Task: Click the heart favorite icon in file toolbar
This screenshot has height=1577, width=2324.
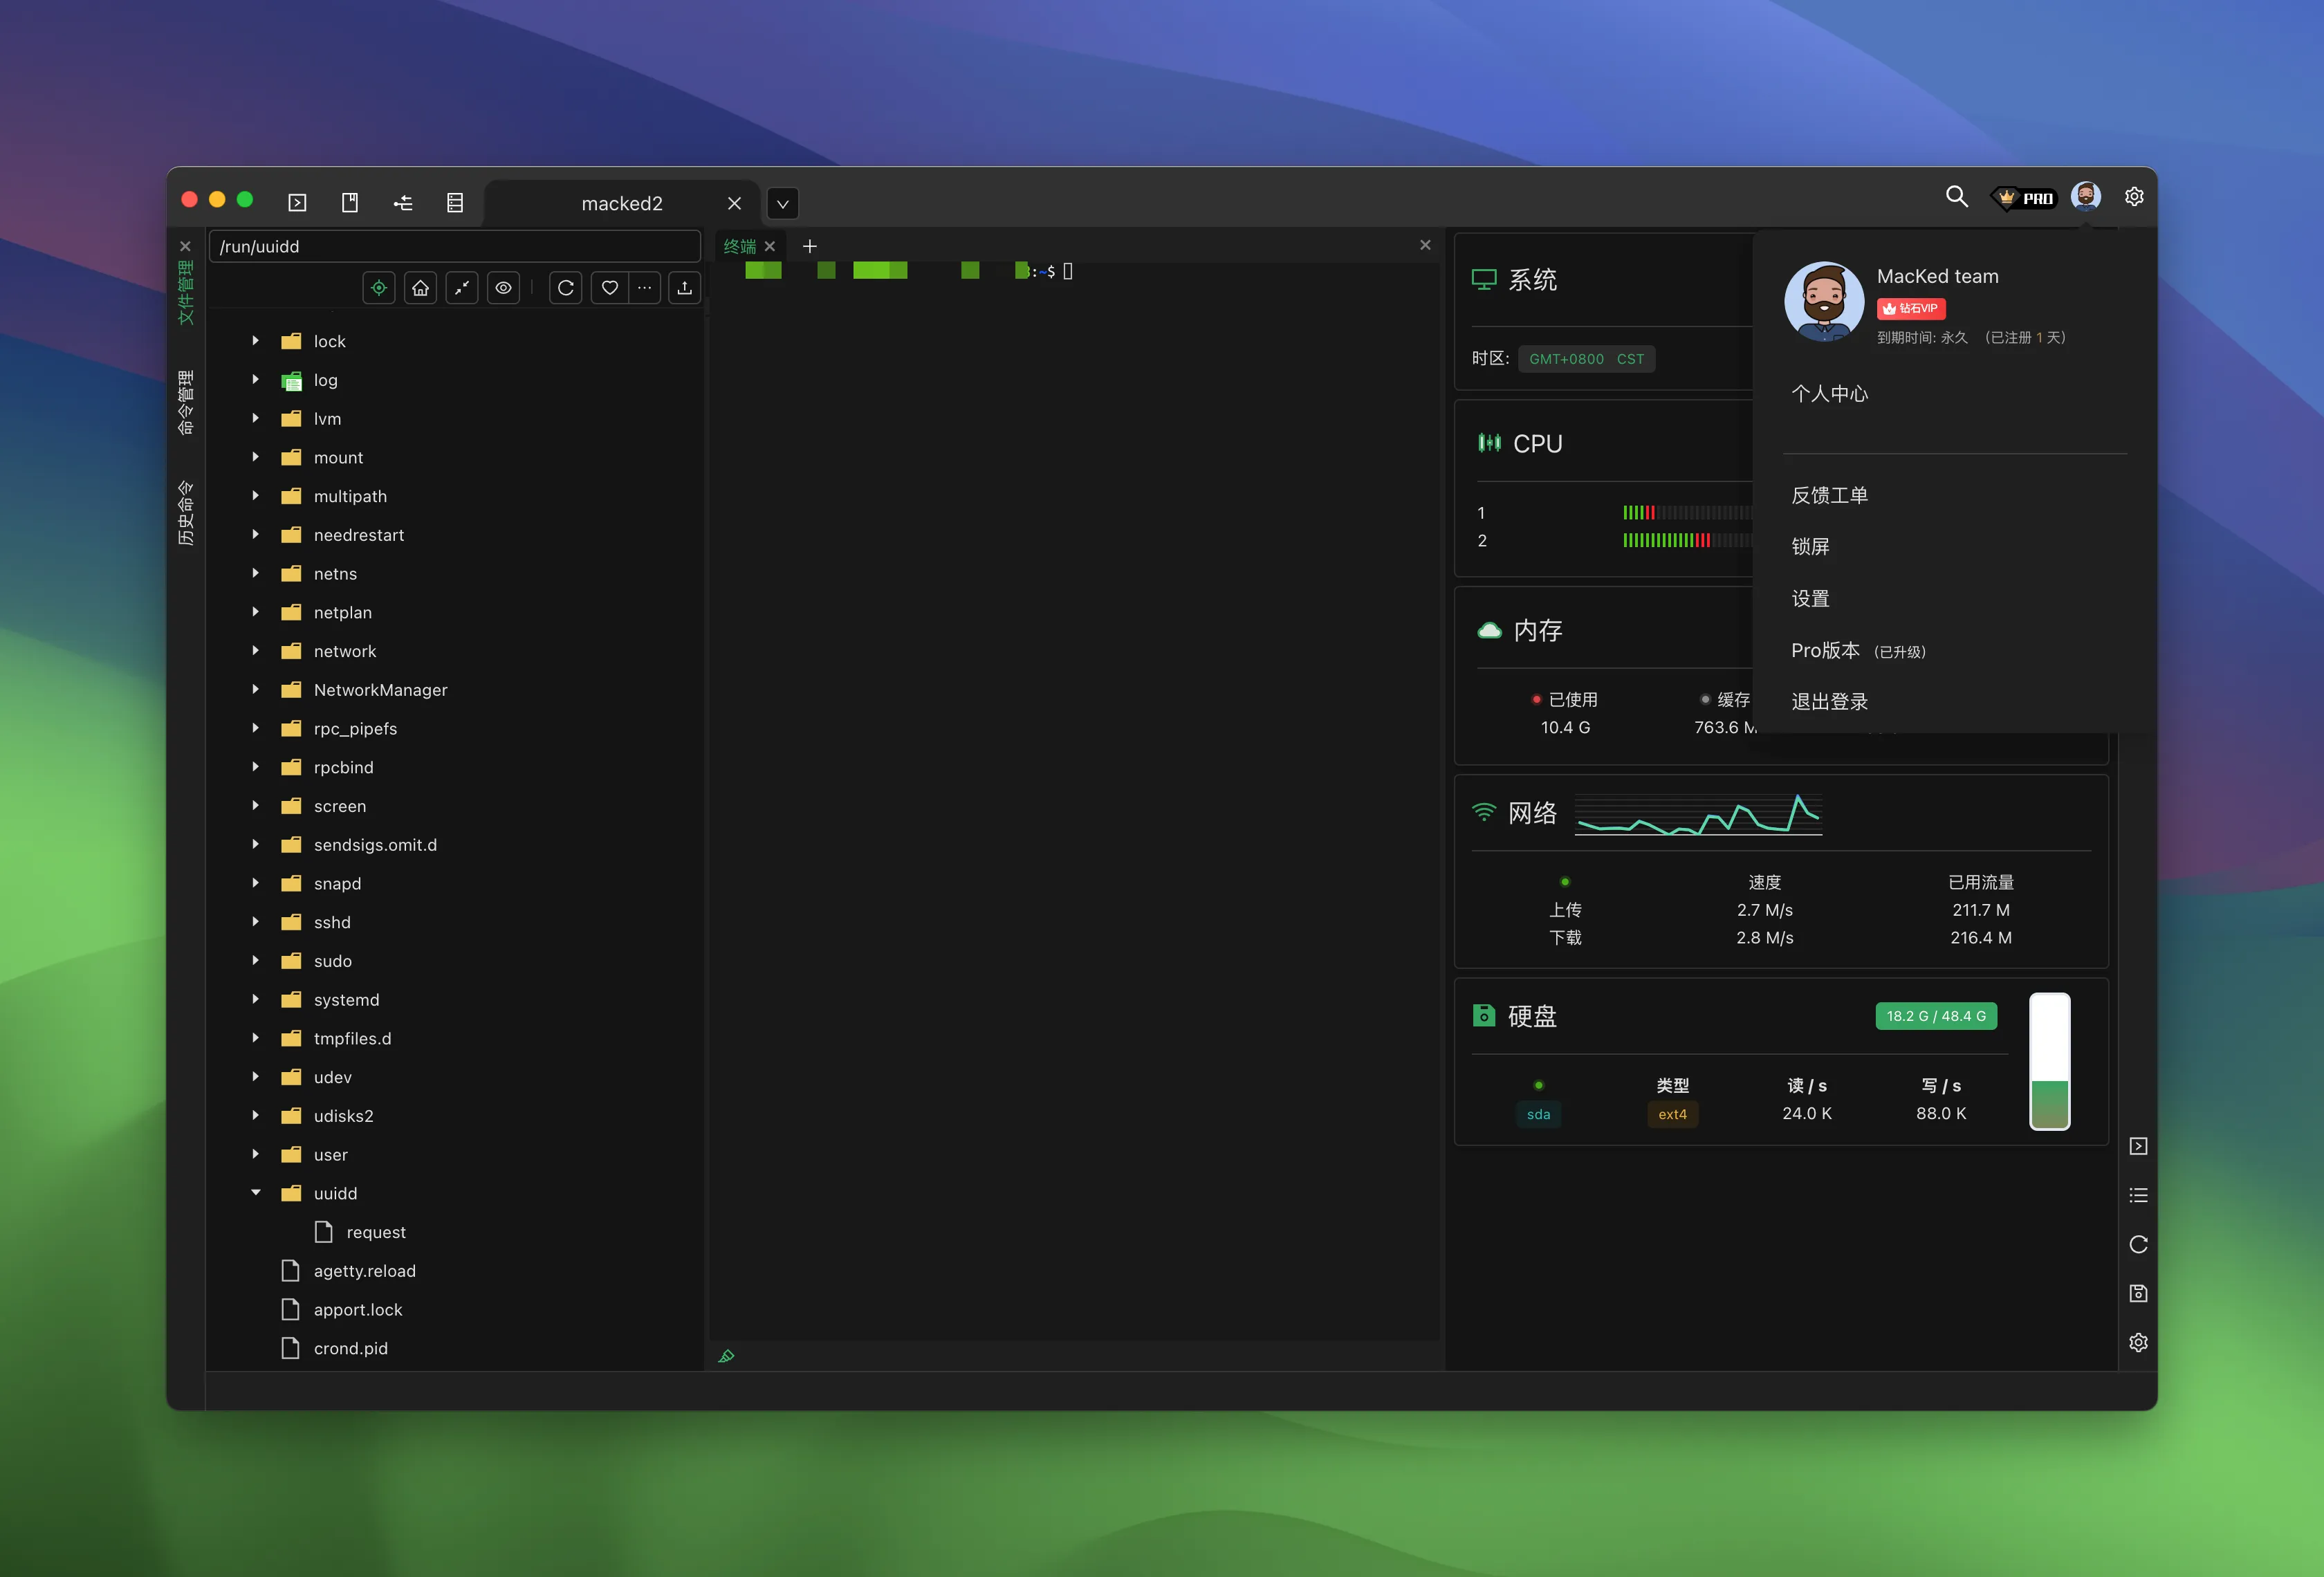Action: point(609,288)
